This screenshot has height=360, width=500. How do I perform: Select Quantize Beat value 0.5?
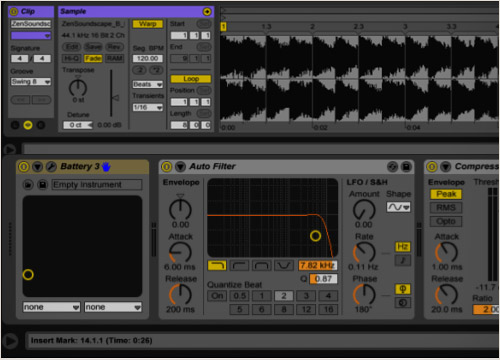click(x=239, y=296)
